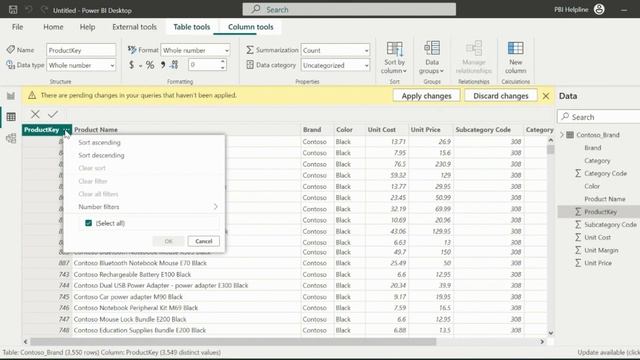
Task: Click the top Search box
Action: [x=349, y=9]
